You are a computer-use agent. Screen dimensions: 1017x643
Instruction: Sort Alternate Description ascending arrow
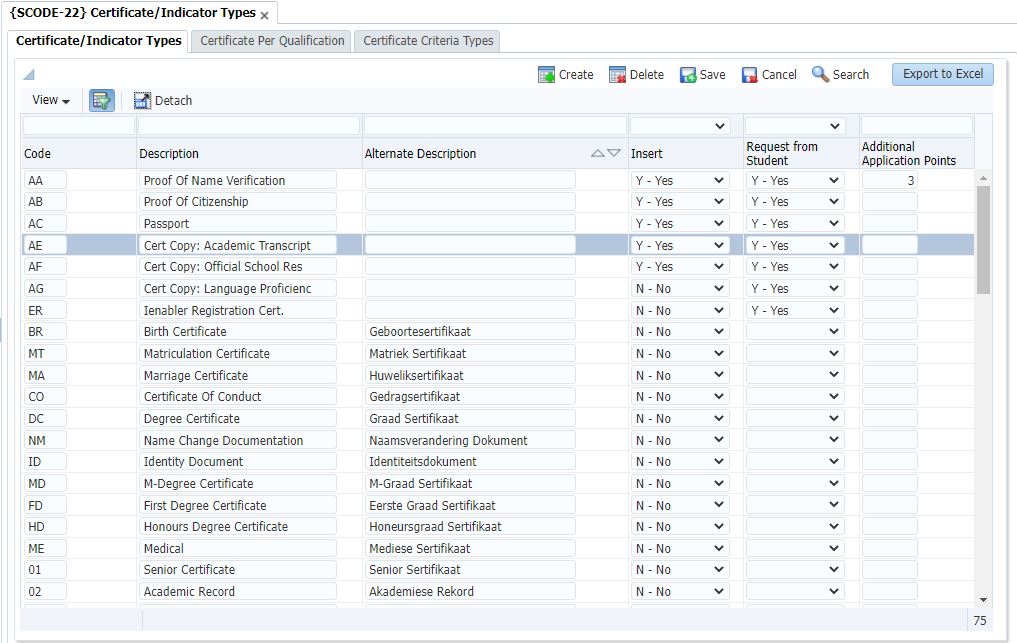(598, 154)
